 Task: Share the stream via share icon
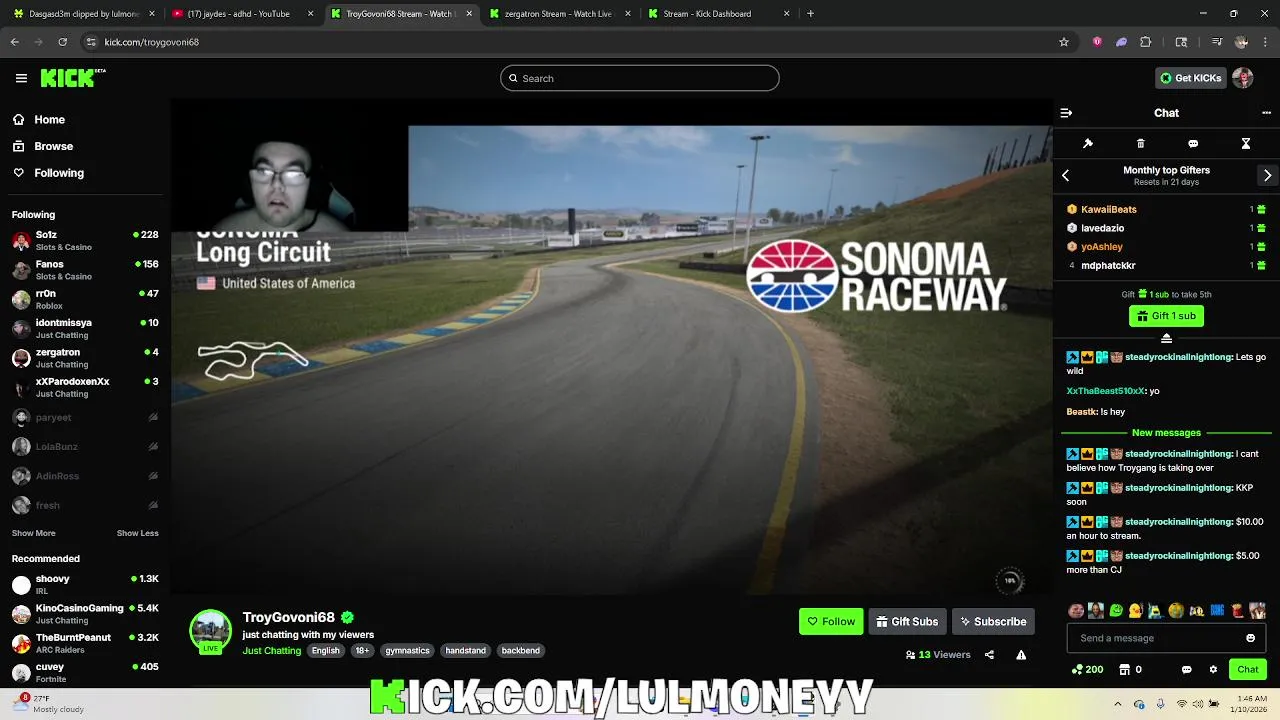989,655
